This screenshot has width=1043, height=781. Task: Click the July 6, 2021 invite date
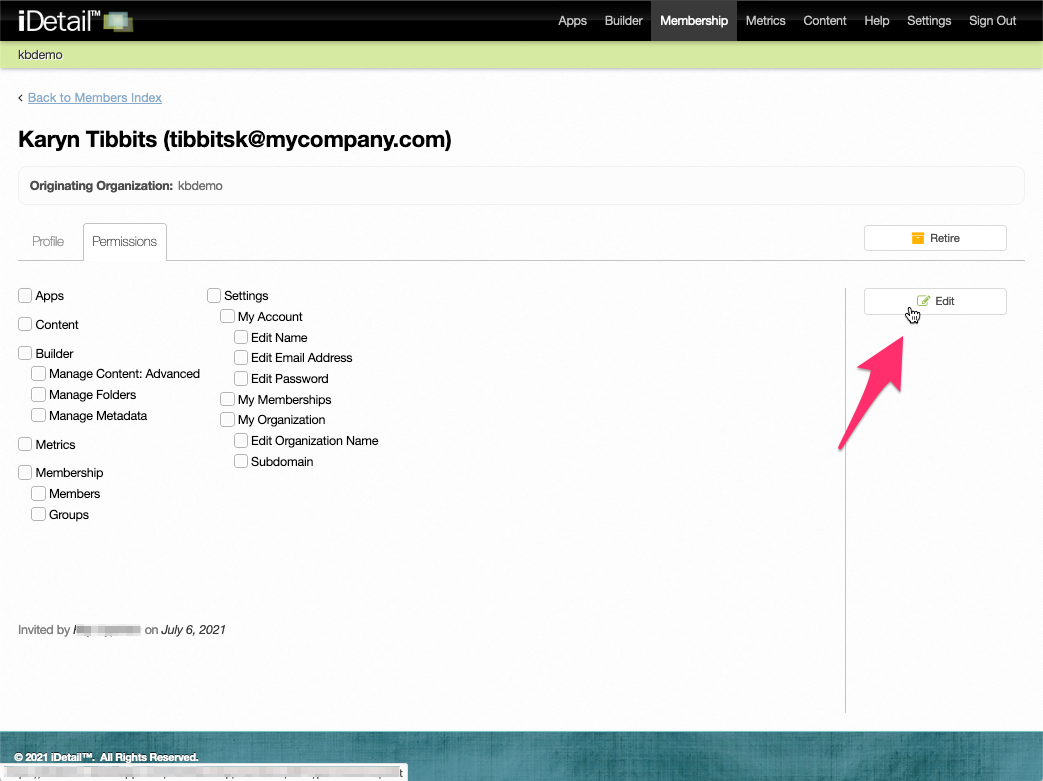(193, 630)
